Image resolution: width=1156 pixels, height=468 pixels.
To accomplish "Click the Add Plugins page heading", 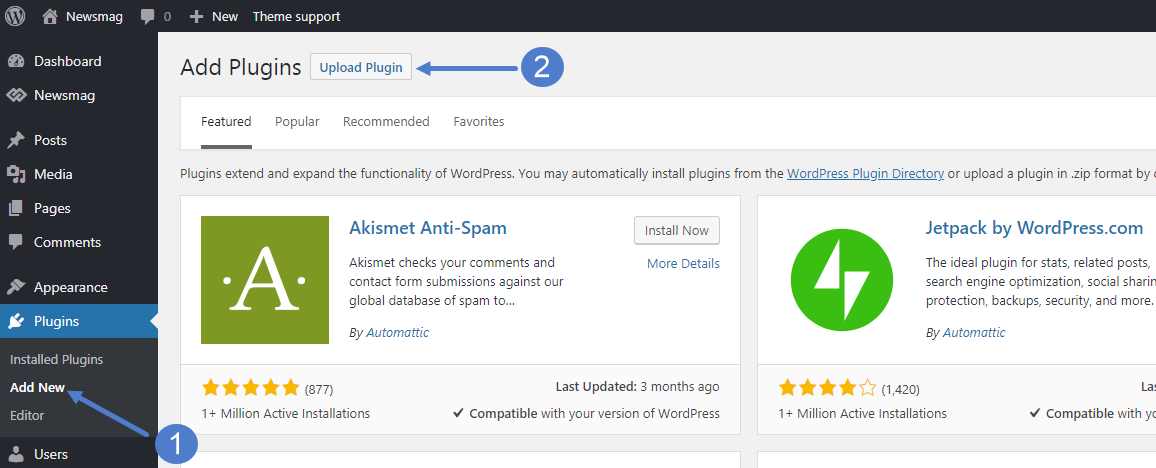I will pos(241,68).
